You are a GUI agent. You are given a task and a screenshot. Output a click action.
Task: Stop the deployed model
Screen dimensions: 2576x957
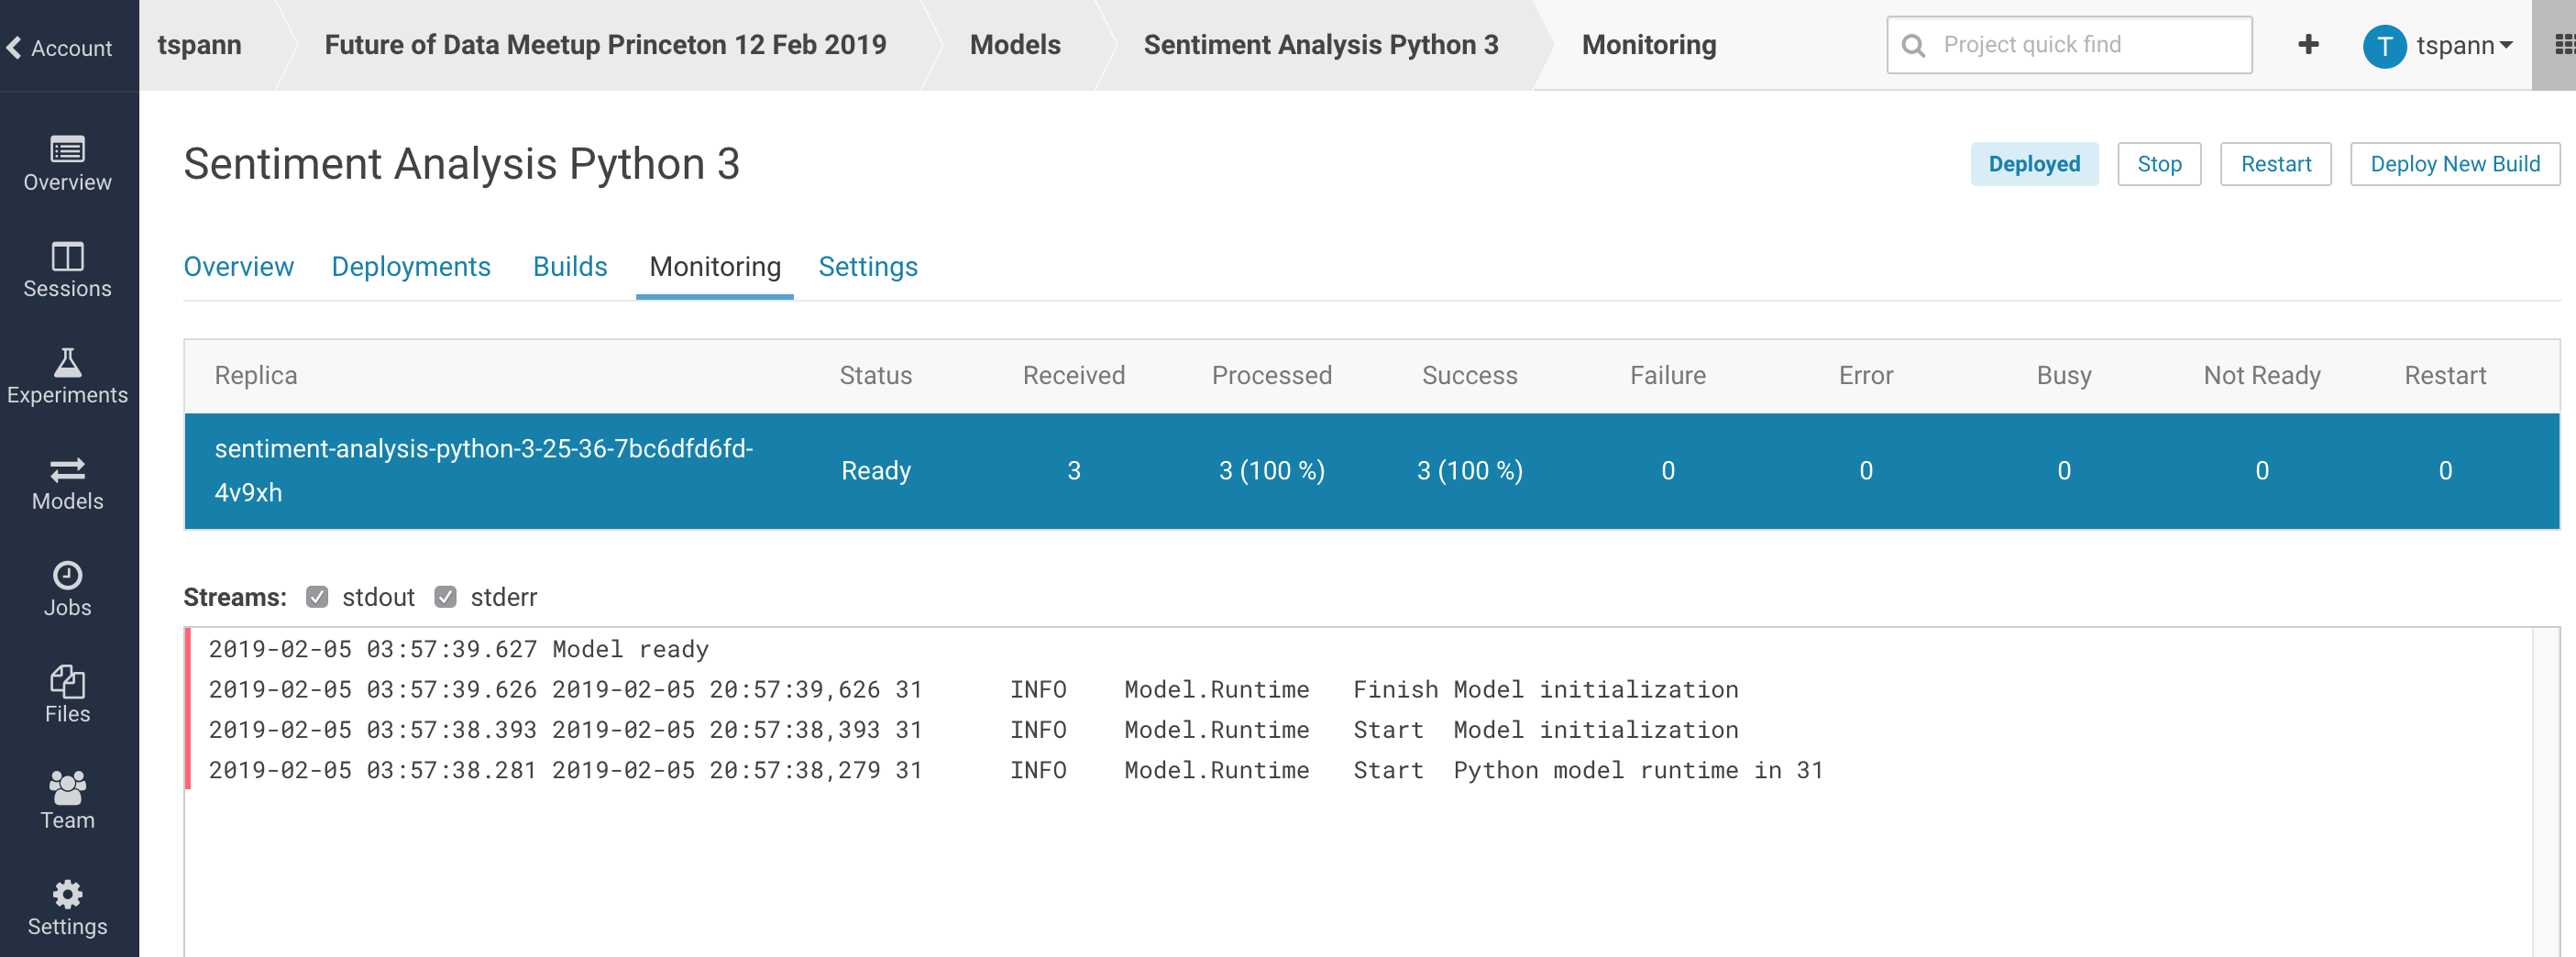tap(2159, 164)
